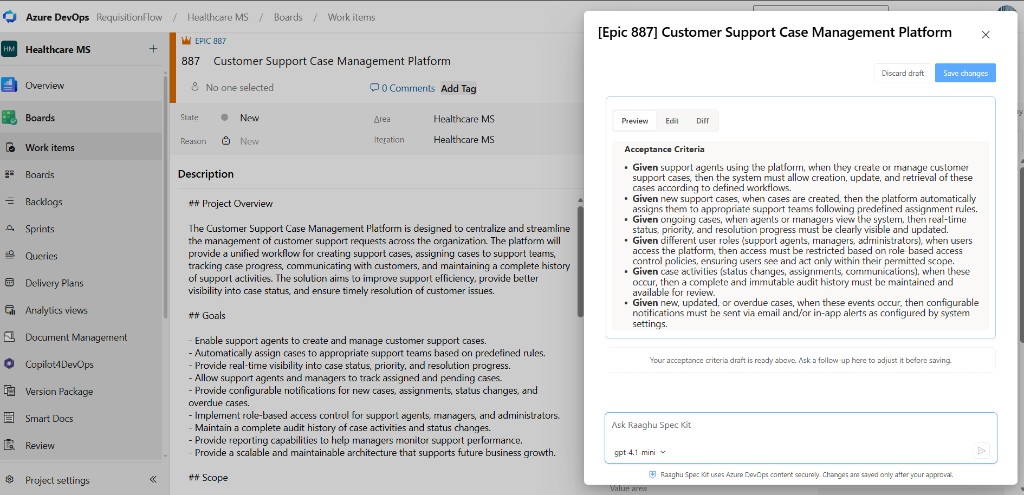Collapse the sidebar with double chevron
1024x495 pixels.
(x=153, y=479)
